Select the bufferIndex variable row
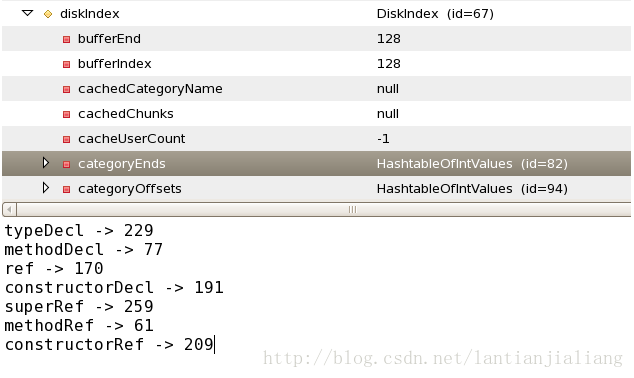Screen dimensions: 634x378 click(316, 64)
